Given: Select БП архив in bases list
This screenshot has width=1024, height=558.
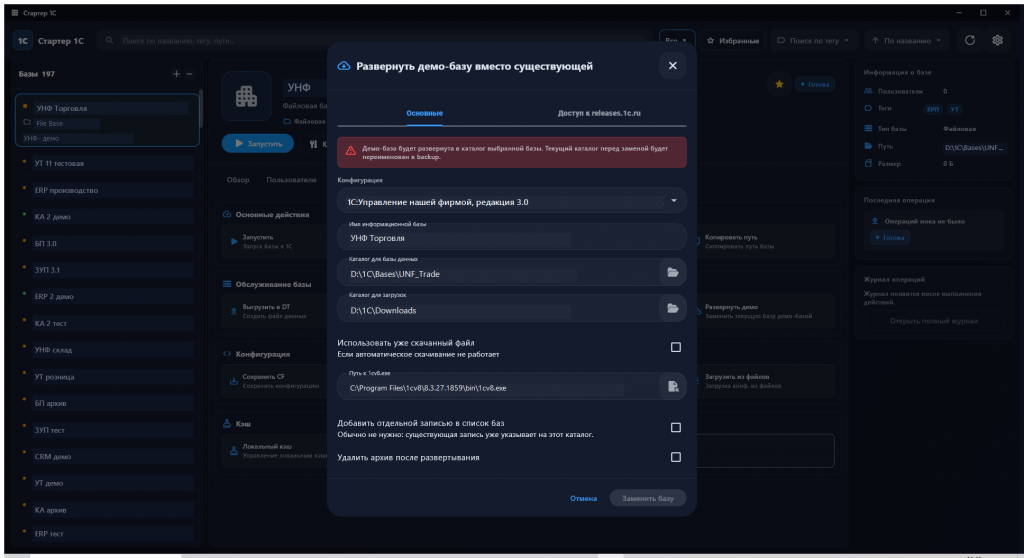Looking at the screenshot, I should click(107, 403).
